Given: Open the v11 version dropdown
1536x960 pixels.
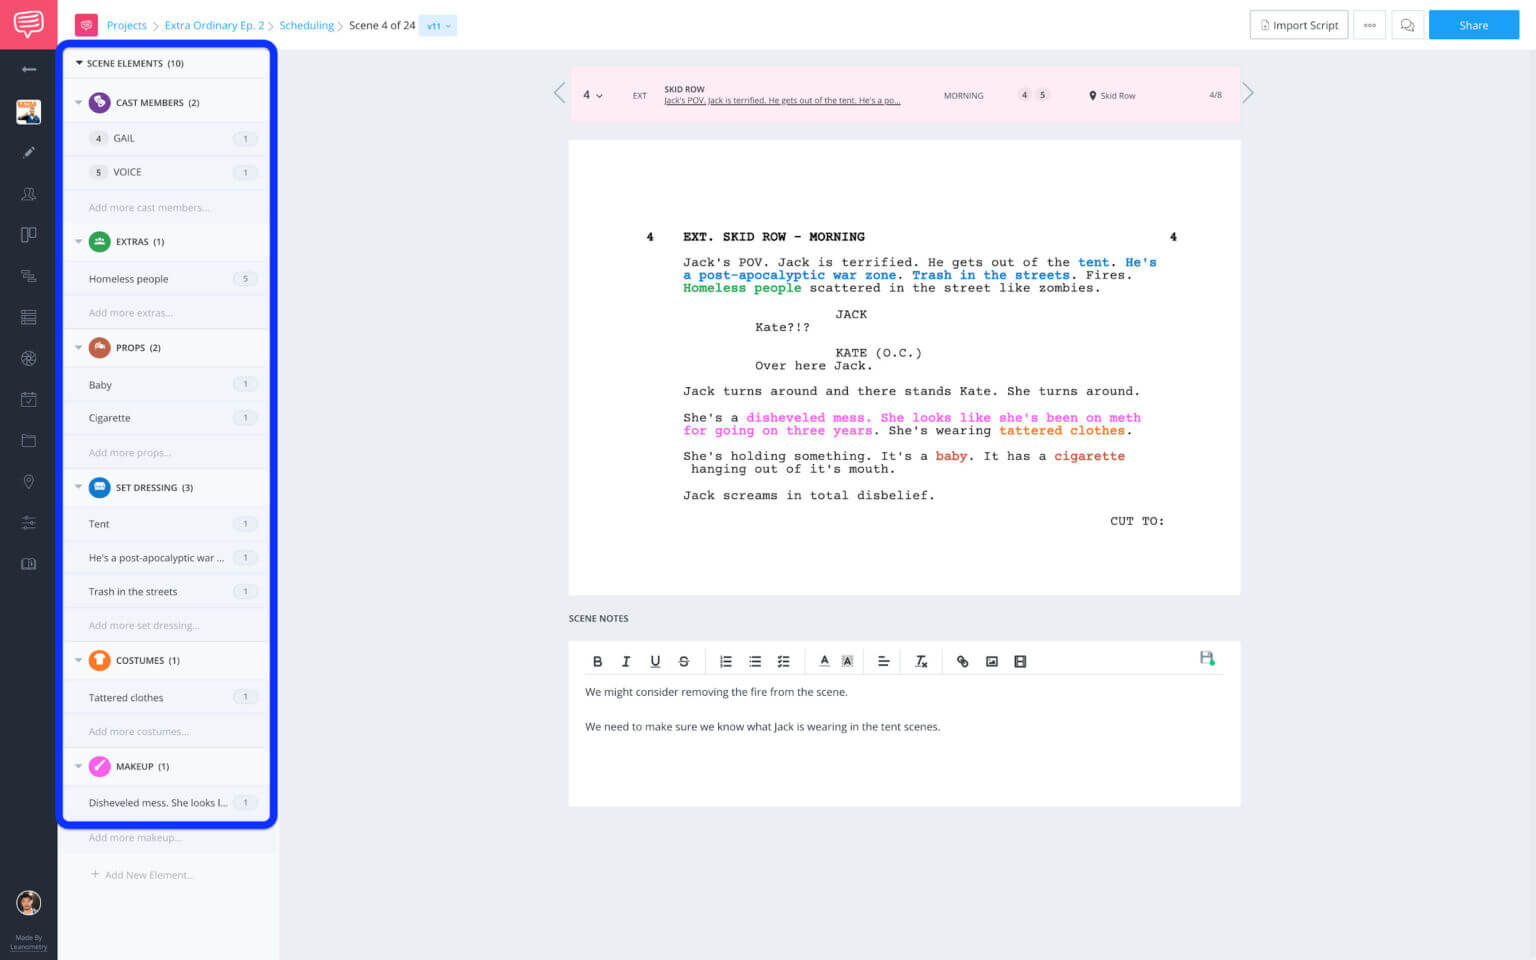Looking at the screenshot, I should (437, 25).
